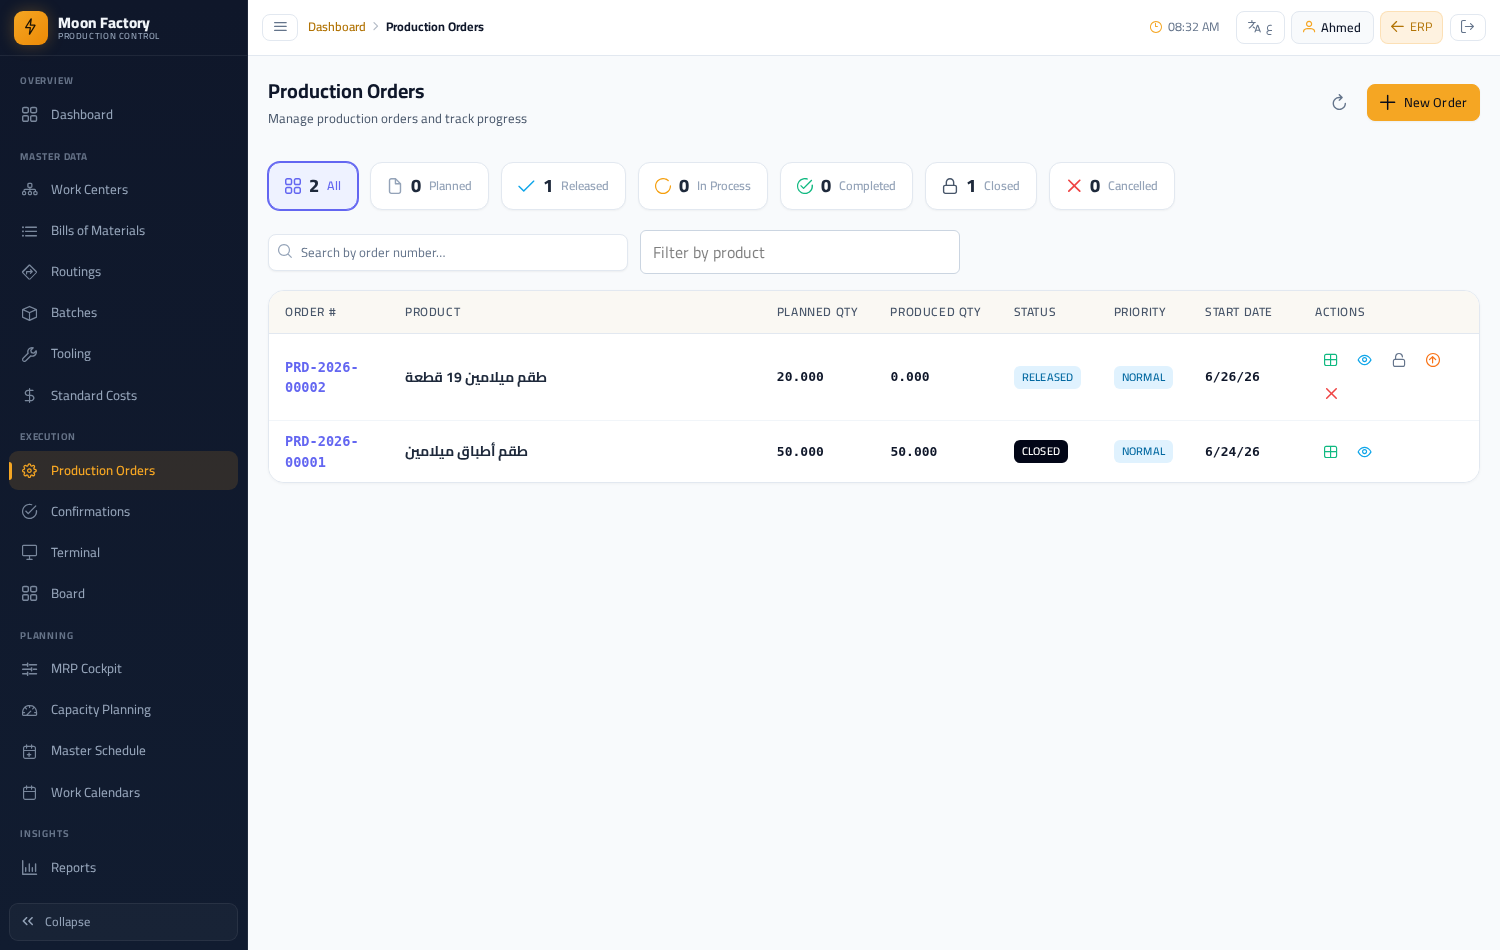Click the NORMAL priority badge for PRD-2026-00001
1500x950 pixels.
pyautogui.click(x=1143, y=452)
